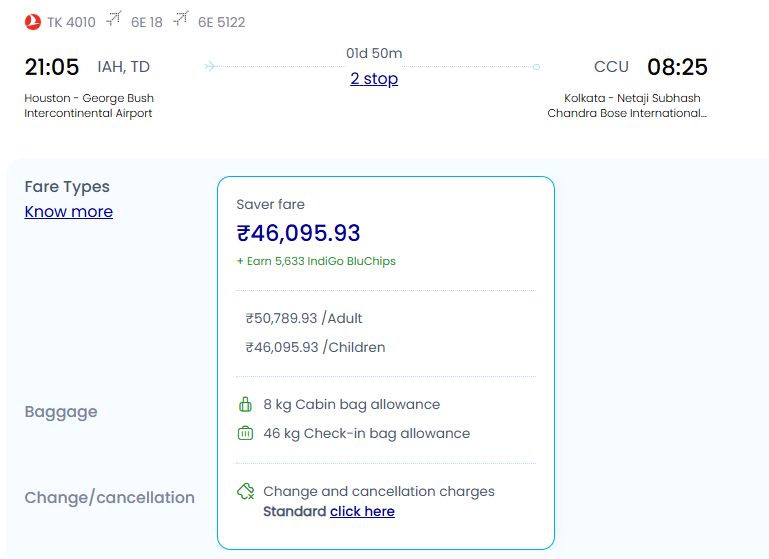Open the Know more fare types link

[69, 212]
